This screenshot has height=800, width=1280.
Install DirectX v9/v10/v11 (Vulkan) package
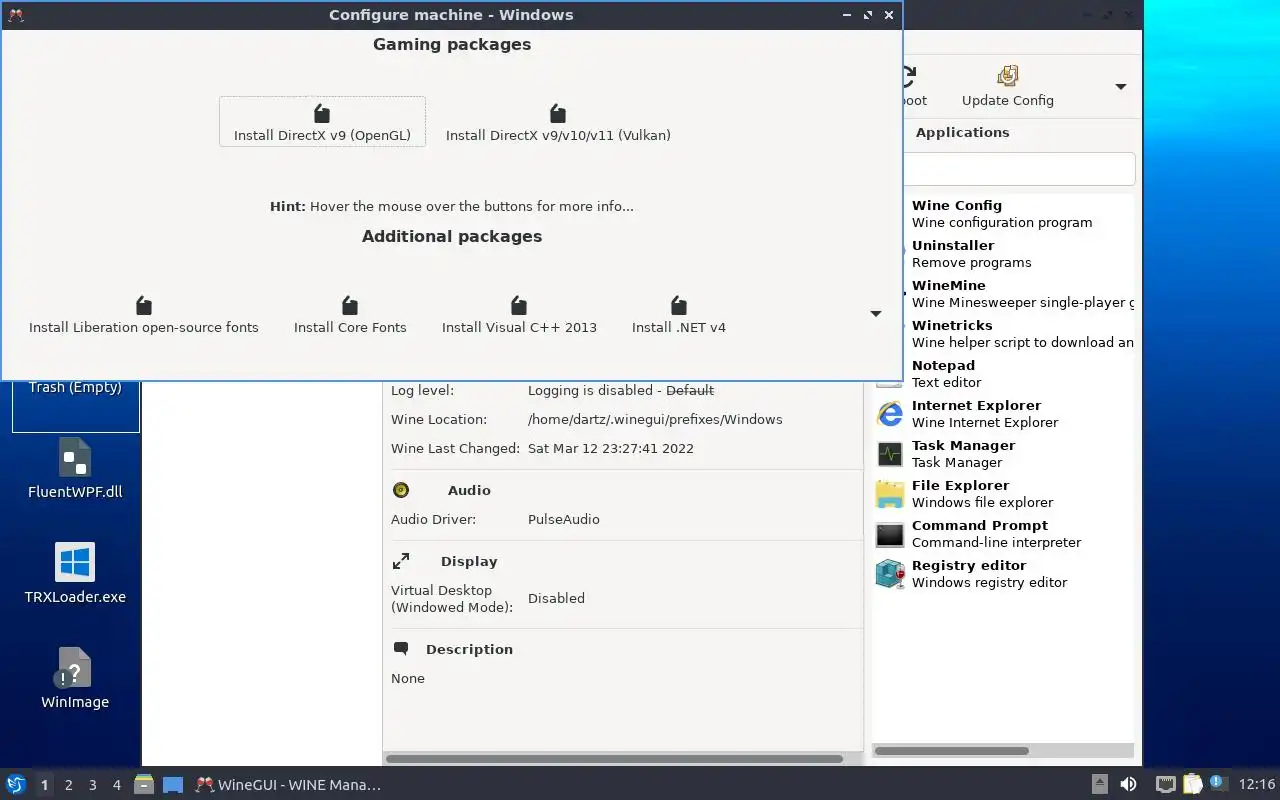click(558, 122)
